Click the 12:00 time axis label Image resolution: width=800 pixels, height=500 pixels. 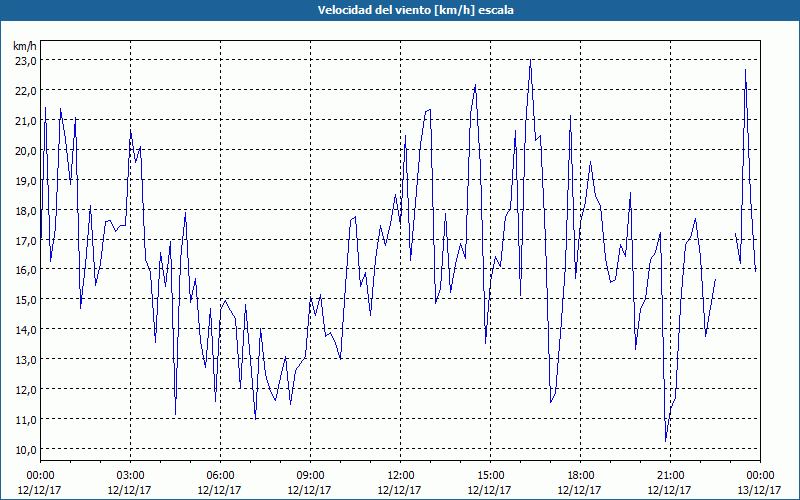401,476
